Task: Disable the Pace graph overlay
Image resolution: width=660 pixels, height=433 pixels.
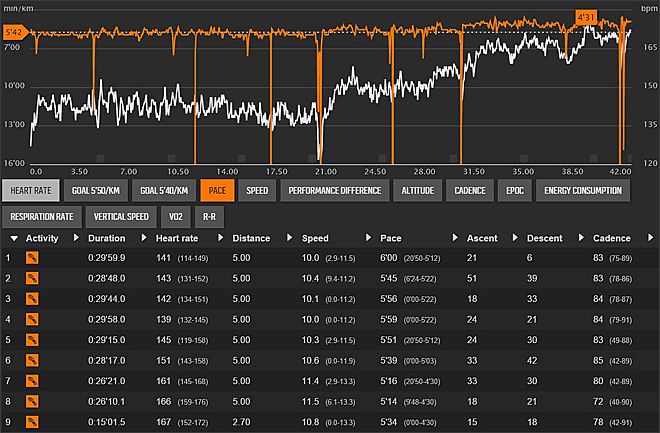Action: click(215, 189)
